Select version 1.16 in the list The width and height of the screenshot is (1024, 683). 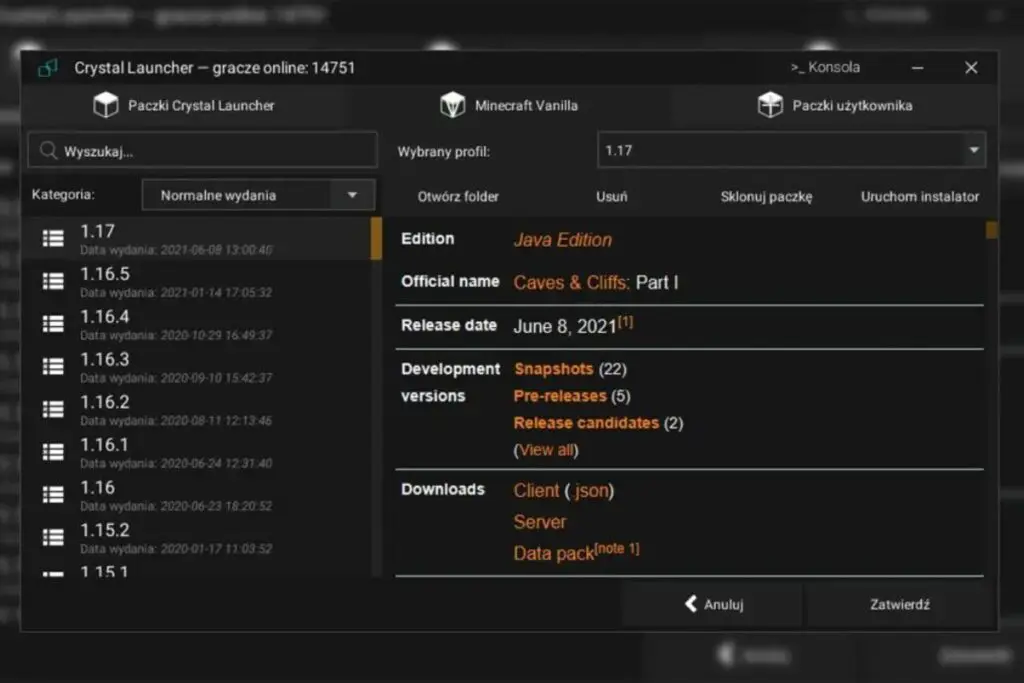click(196, 495)
